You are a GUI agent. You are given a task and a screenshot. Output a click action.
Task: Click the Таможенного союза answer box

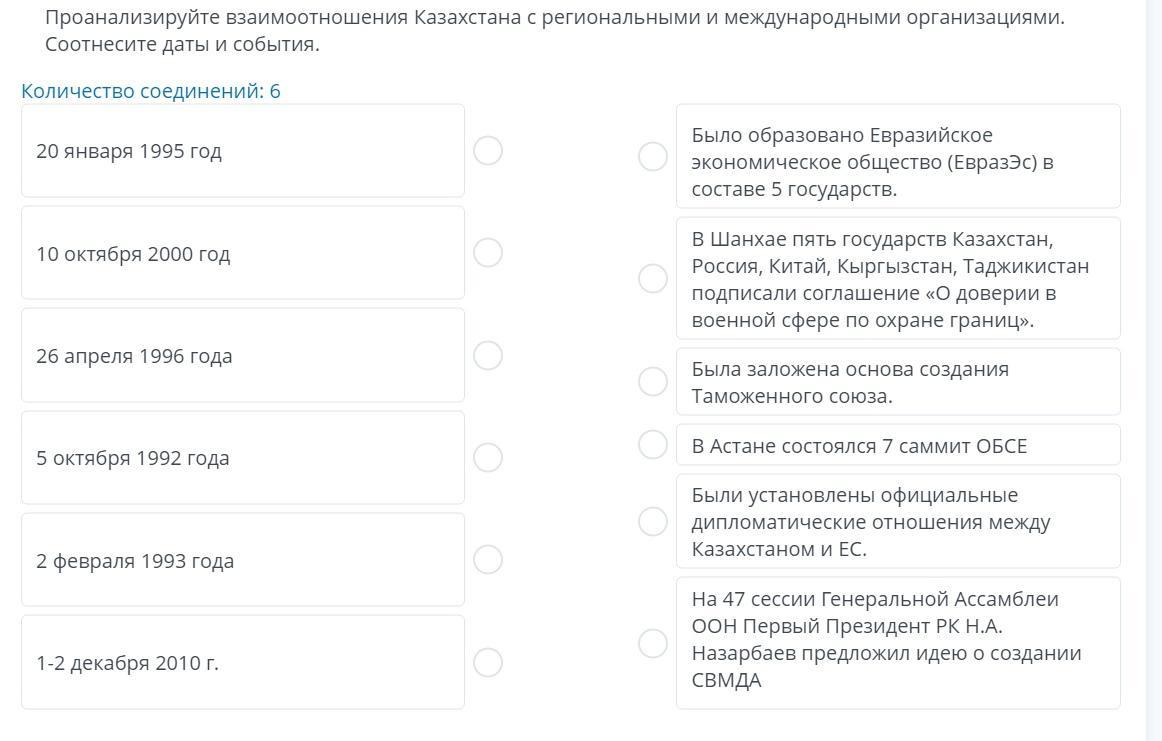tap(897, 381)
